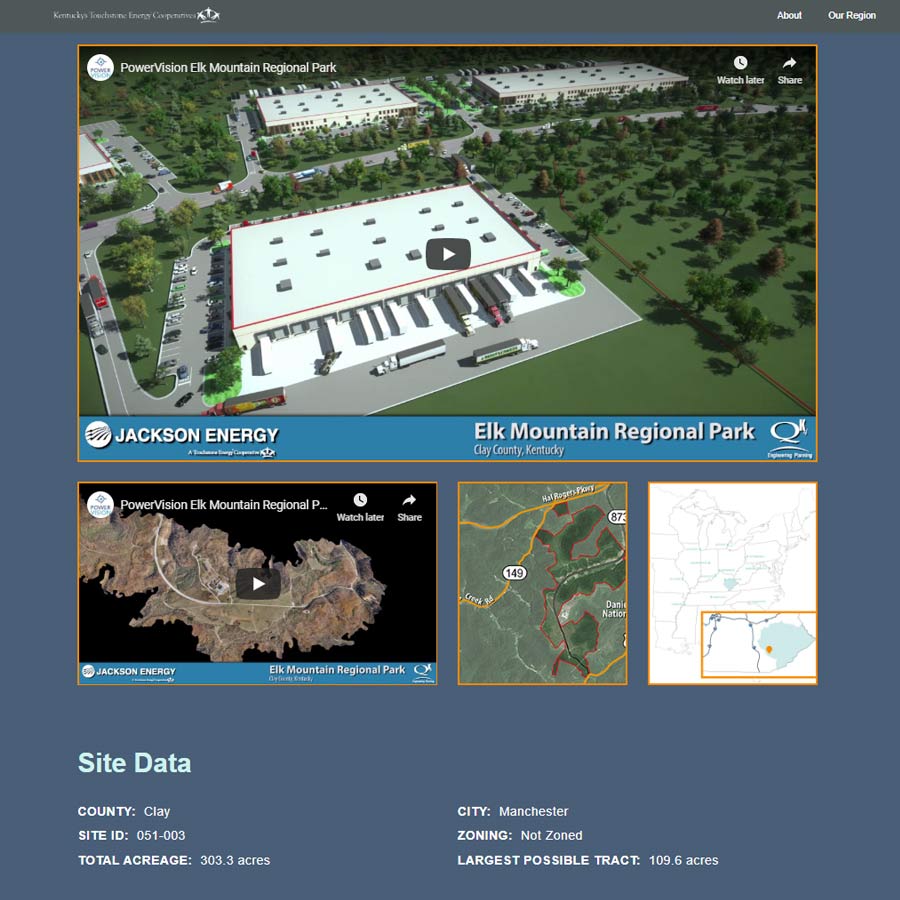Click Share arrow icon on large video
900x900 pixels.
pos(789,63)
